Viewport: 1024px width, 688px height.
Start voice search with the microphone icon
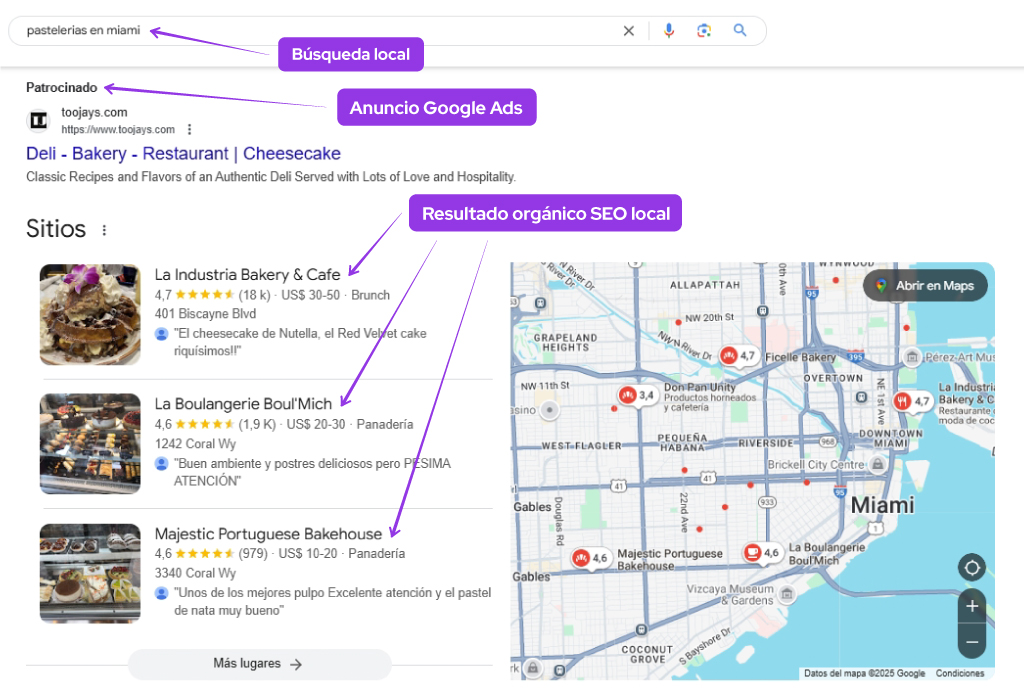click(x=669, y=31)
